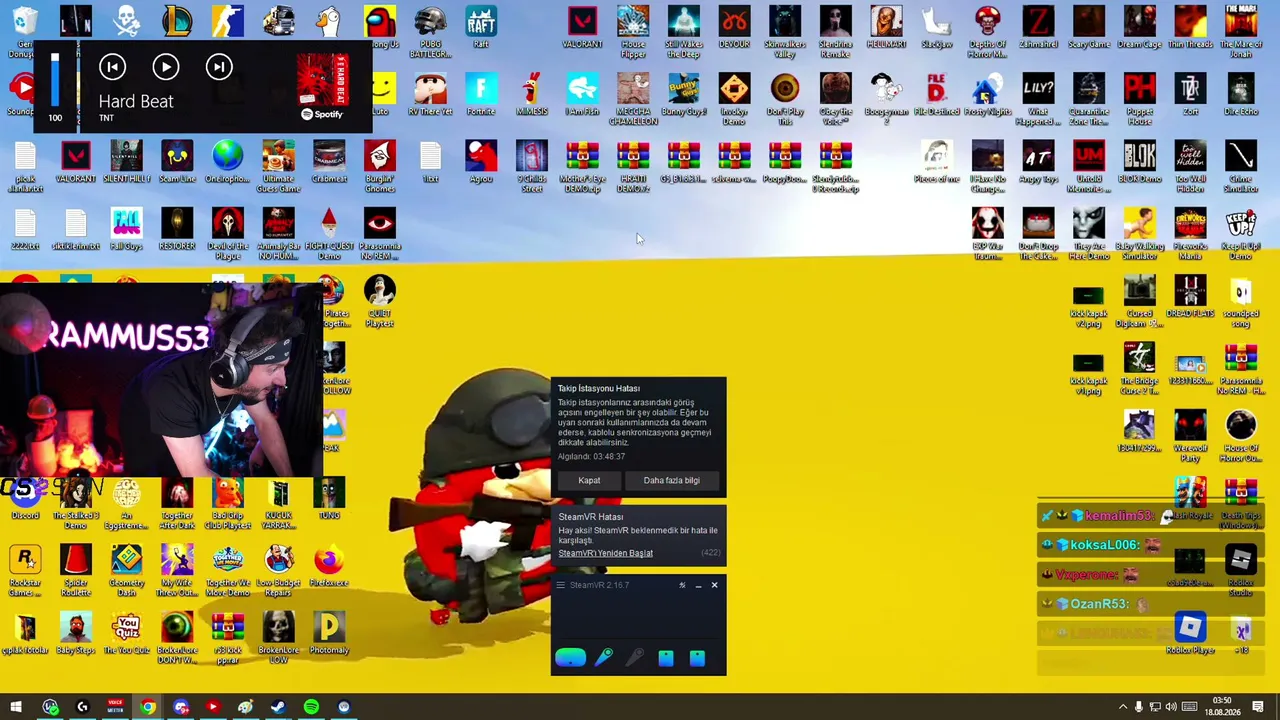Select the Crabmeat desktop icon

pos(329,161)
